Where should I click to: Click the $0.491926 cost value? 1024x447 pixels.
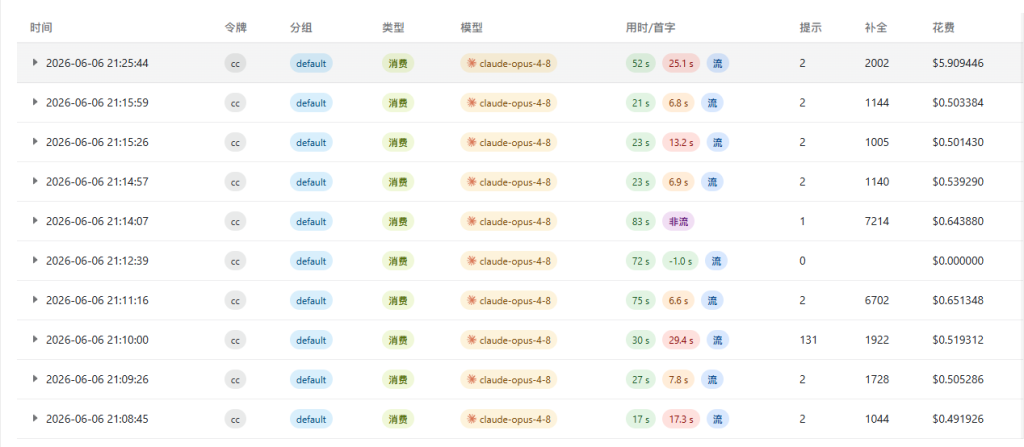(x=958, y=419)
